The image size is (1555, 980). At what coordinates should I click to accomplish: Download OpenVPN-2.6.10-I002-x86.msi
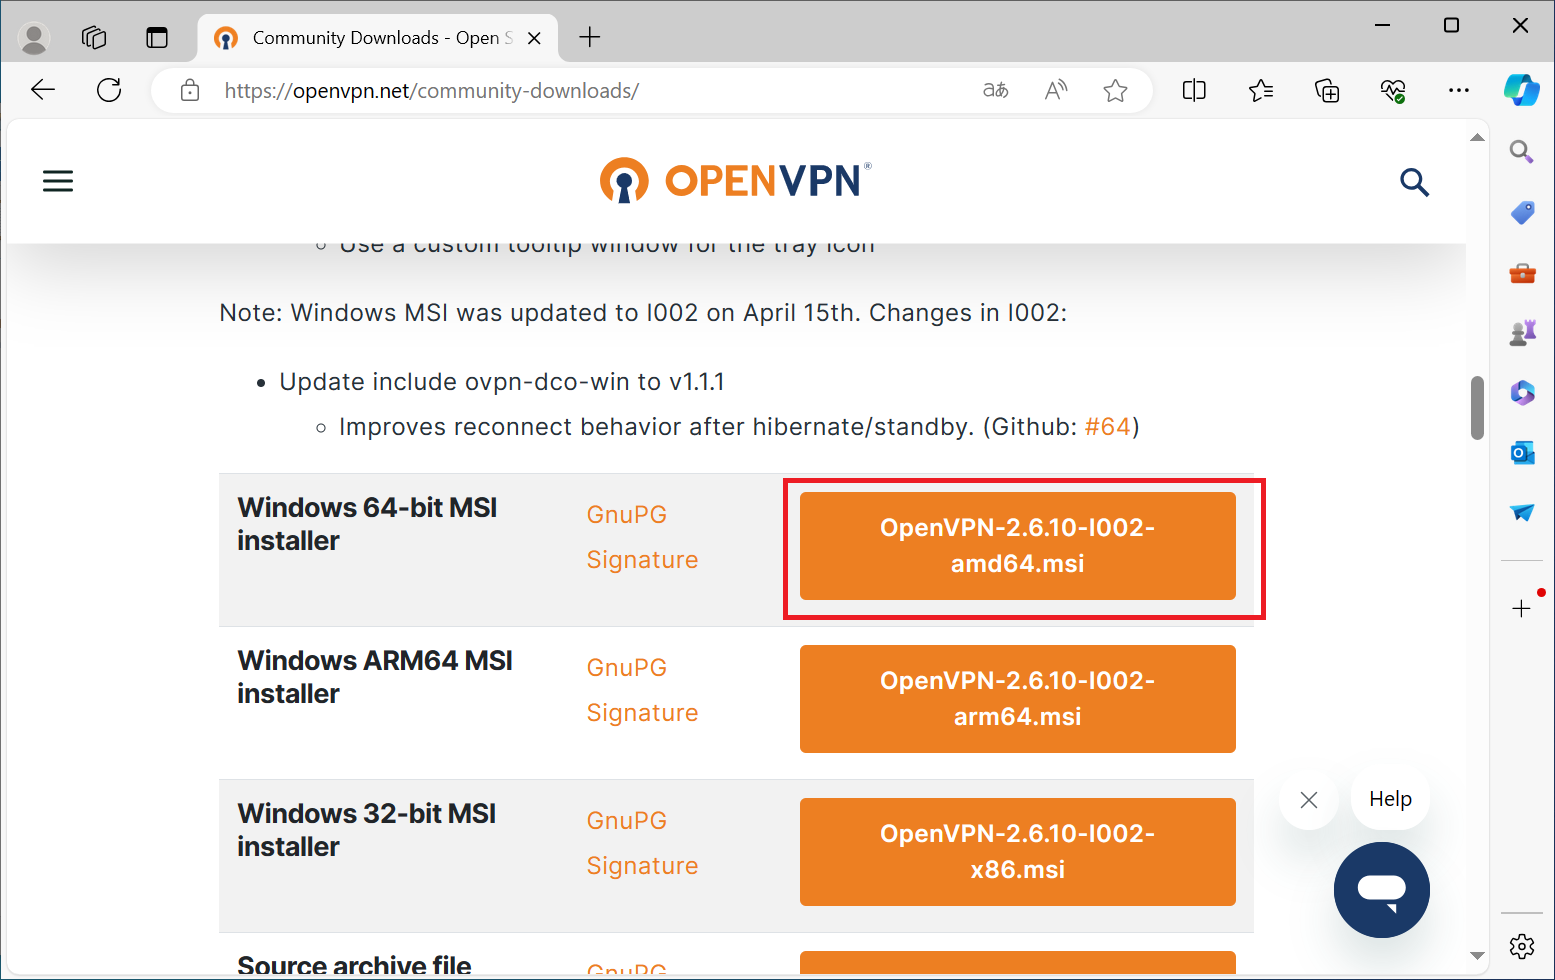click(1017, 852)
